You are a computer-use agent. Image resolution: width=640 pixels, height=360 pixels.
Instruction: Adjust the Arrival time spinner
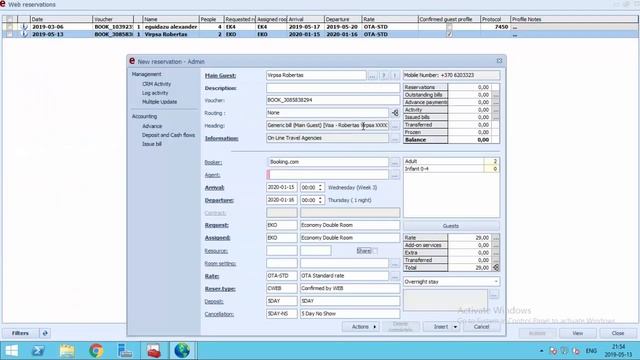coord(320,188)
